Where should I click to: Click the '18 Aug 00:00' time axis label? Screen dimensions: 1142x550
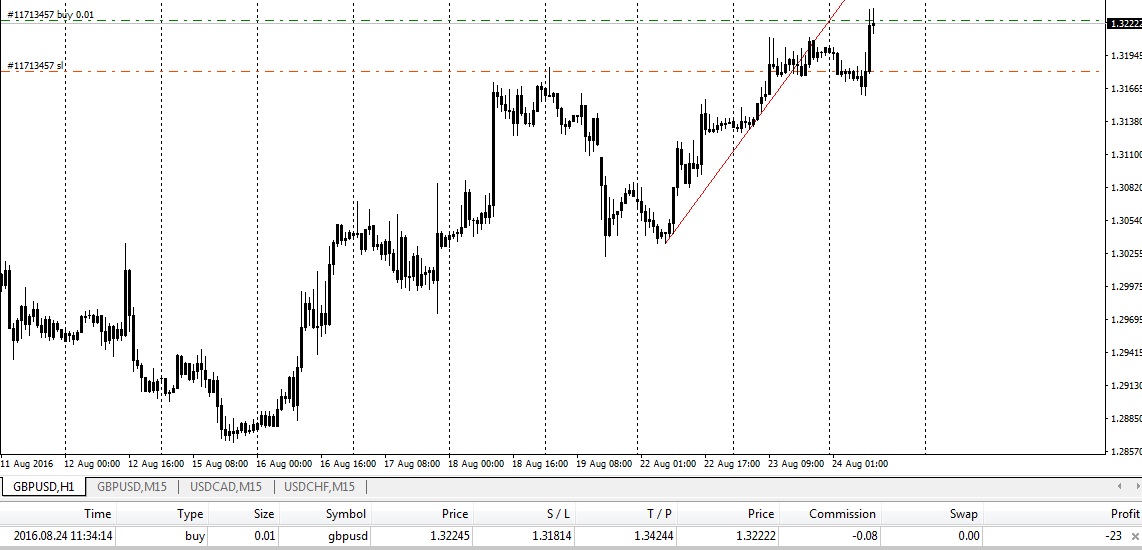476,463
